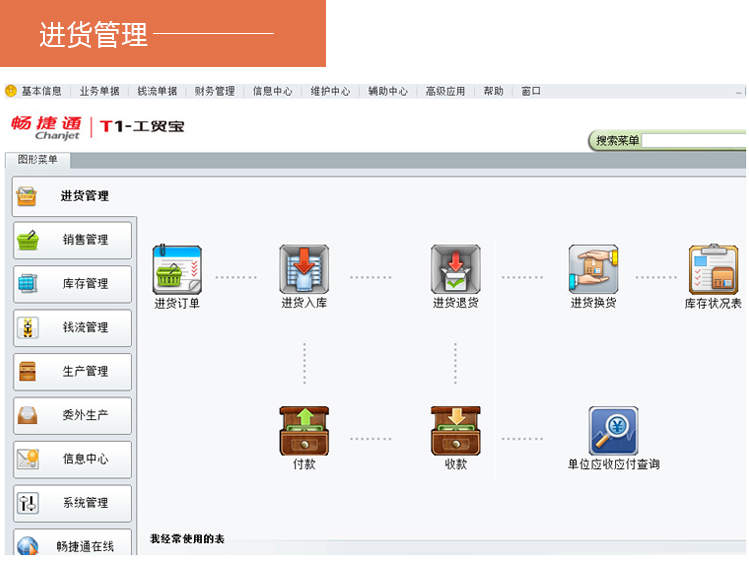The width and height of the screenshot is (749, 587).
Task: Click the T1-工贸宝 product title
Action: [142, 126]
